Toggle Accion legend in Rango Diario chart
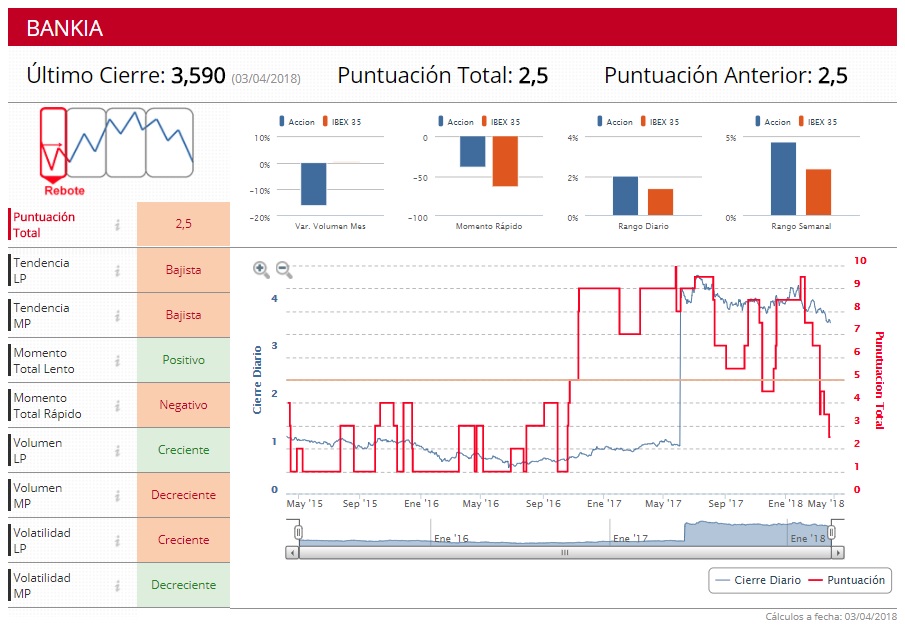905x629 pixels. [x=615, y=122]
